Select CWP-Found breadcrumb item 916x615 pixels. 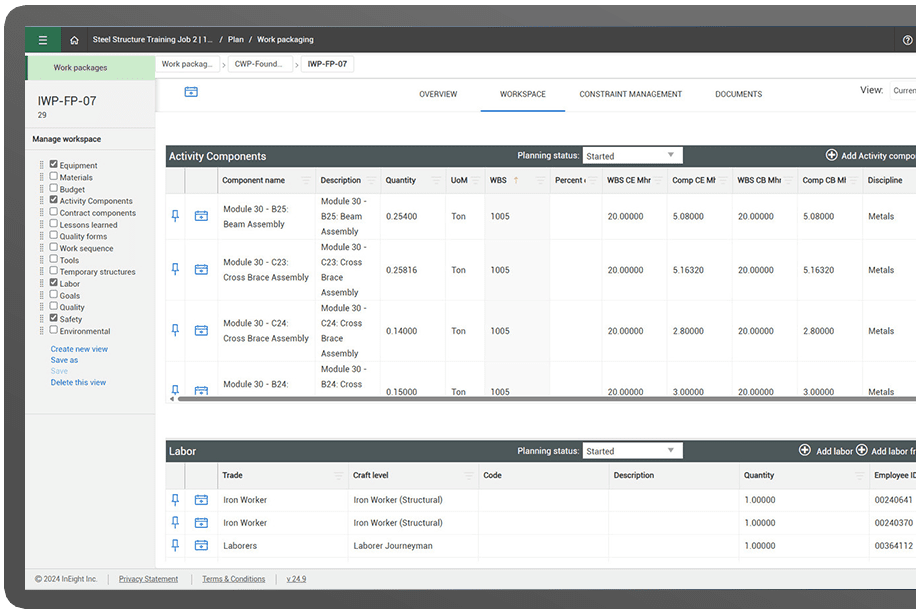pyautogui.click(x=257, y=64)
